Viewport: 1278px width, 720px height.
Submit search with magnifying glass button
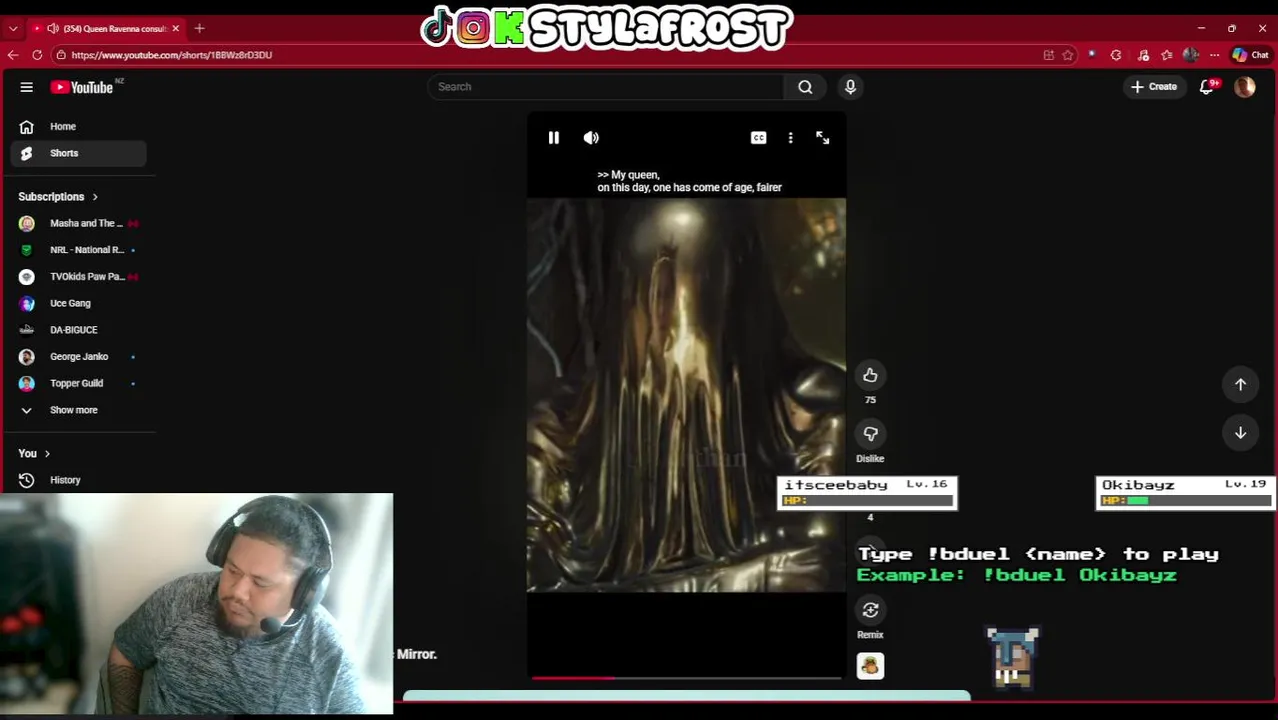pos(805,87)
